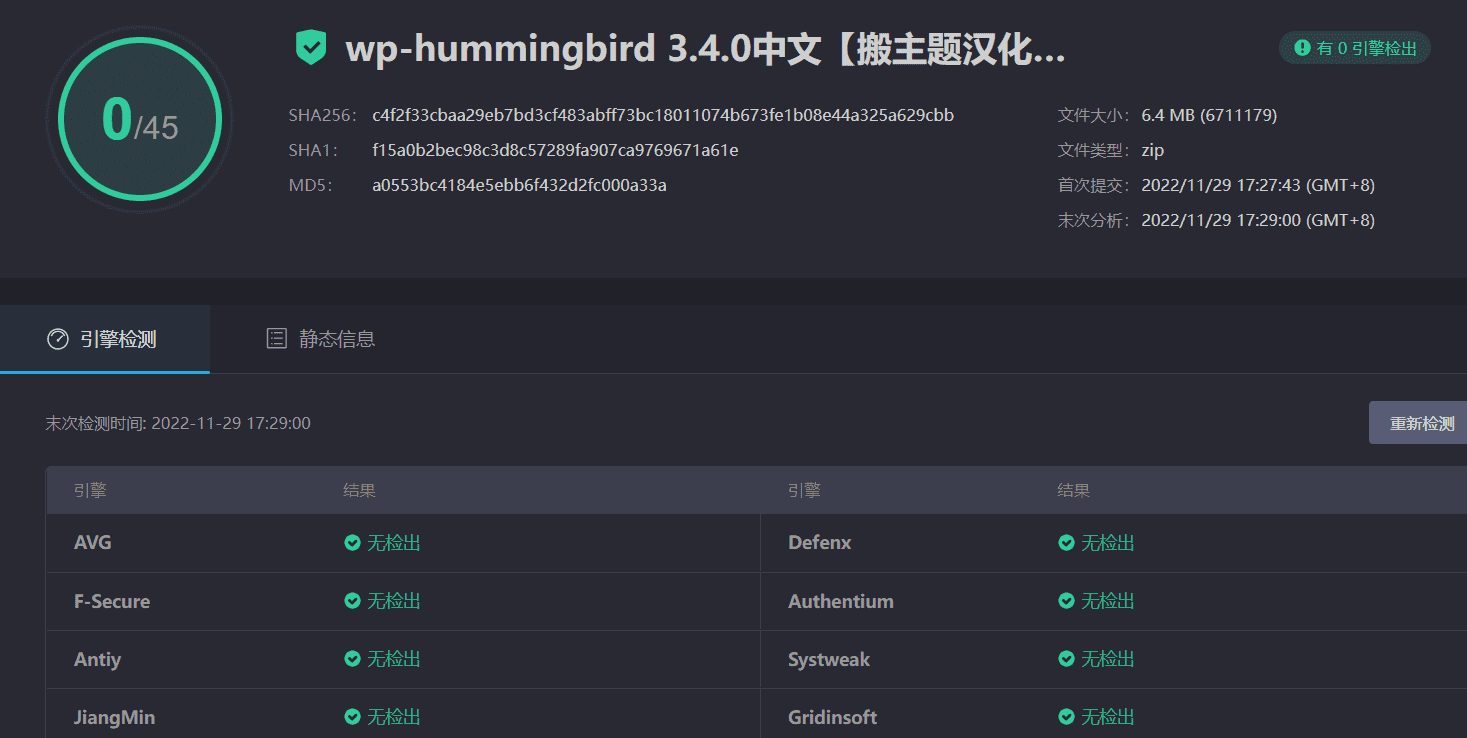The image size is (1467, 738).
Task: Click the right 引擎 column header
Action: coord(804,491)
